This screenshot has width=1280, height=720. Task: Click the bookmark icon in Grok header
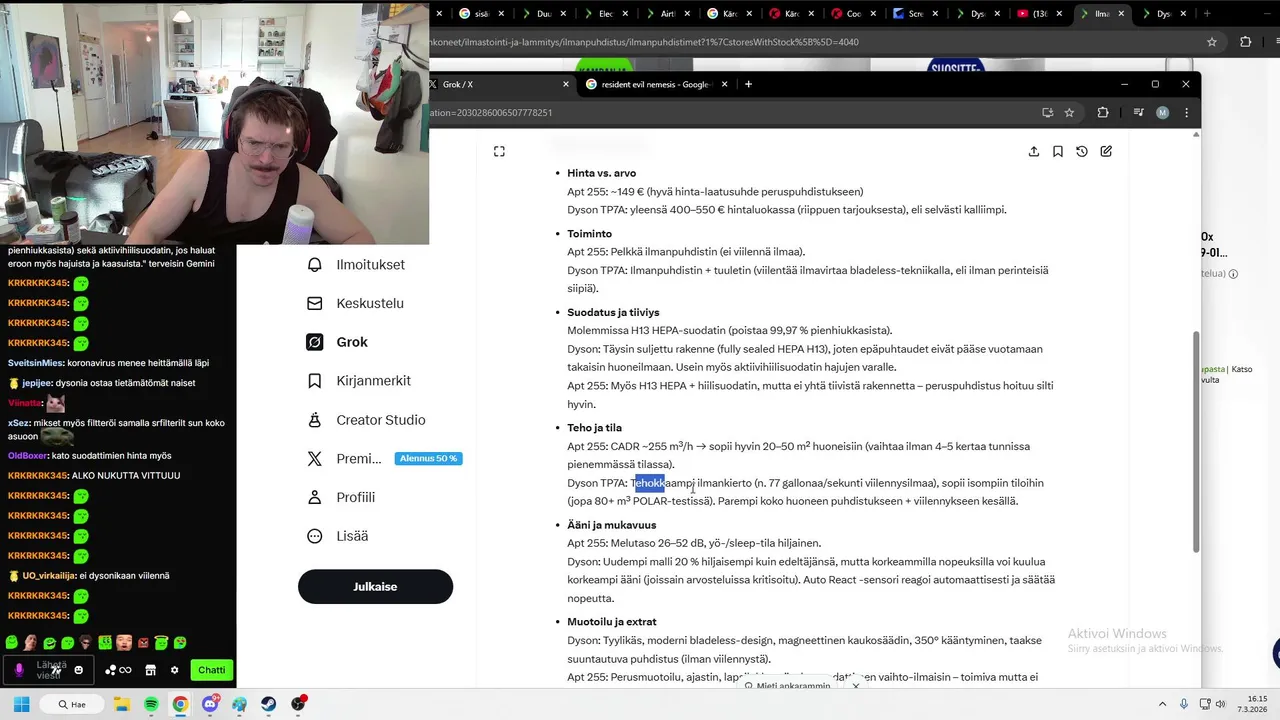tap(1057, 151)
